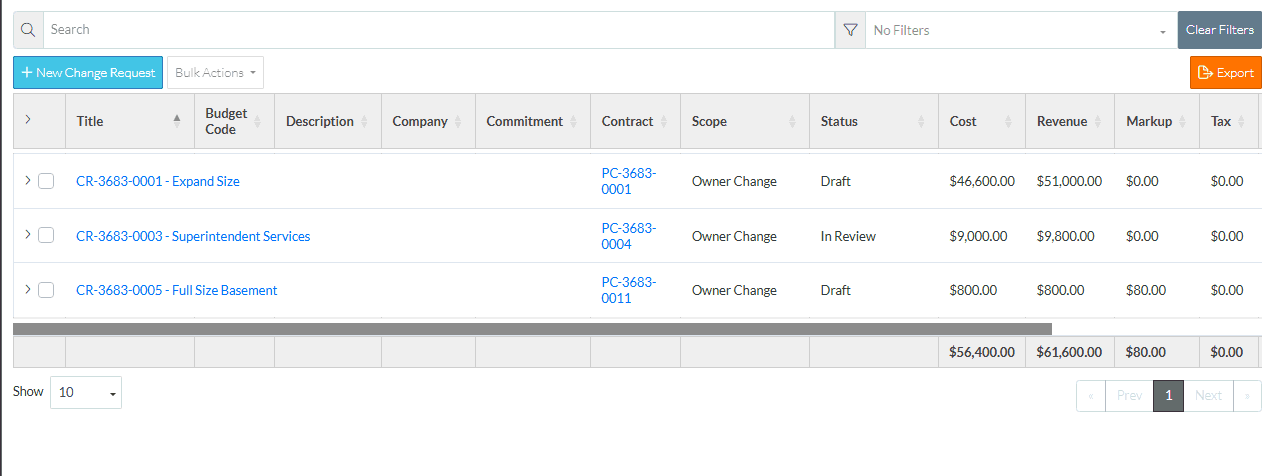Image resolution: width=1284 pixels, height=476 pixels.
Task: Open the No Filters dropdown
Action: click(x=1020, y=31)
